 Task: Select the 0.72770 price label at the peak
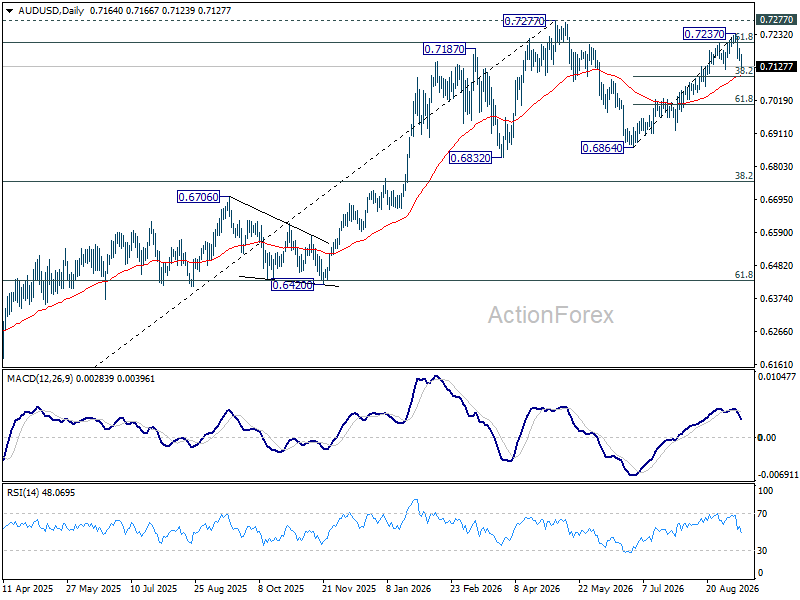pos(524,21)
